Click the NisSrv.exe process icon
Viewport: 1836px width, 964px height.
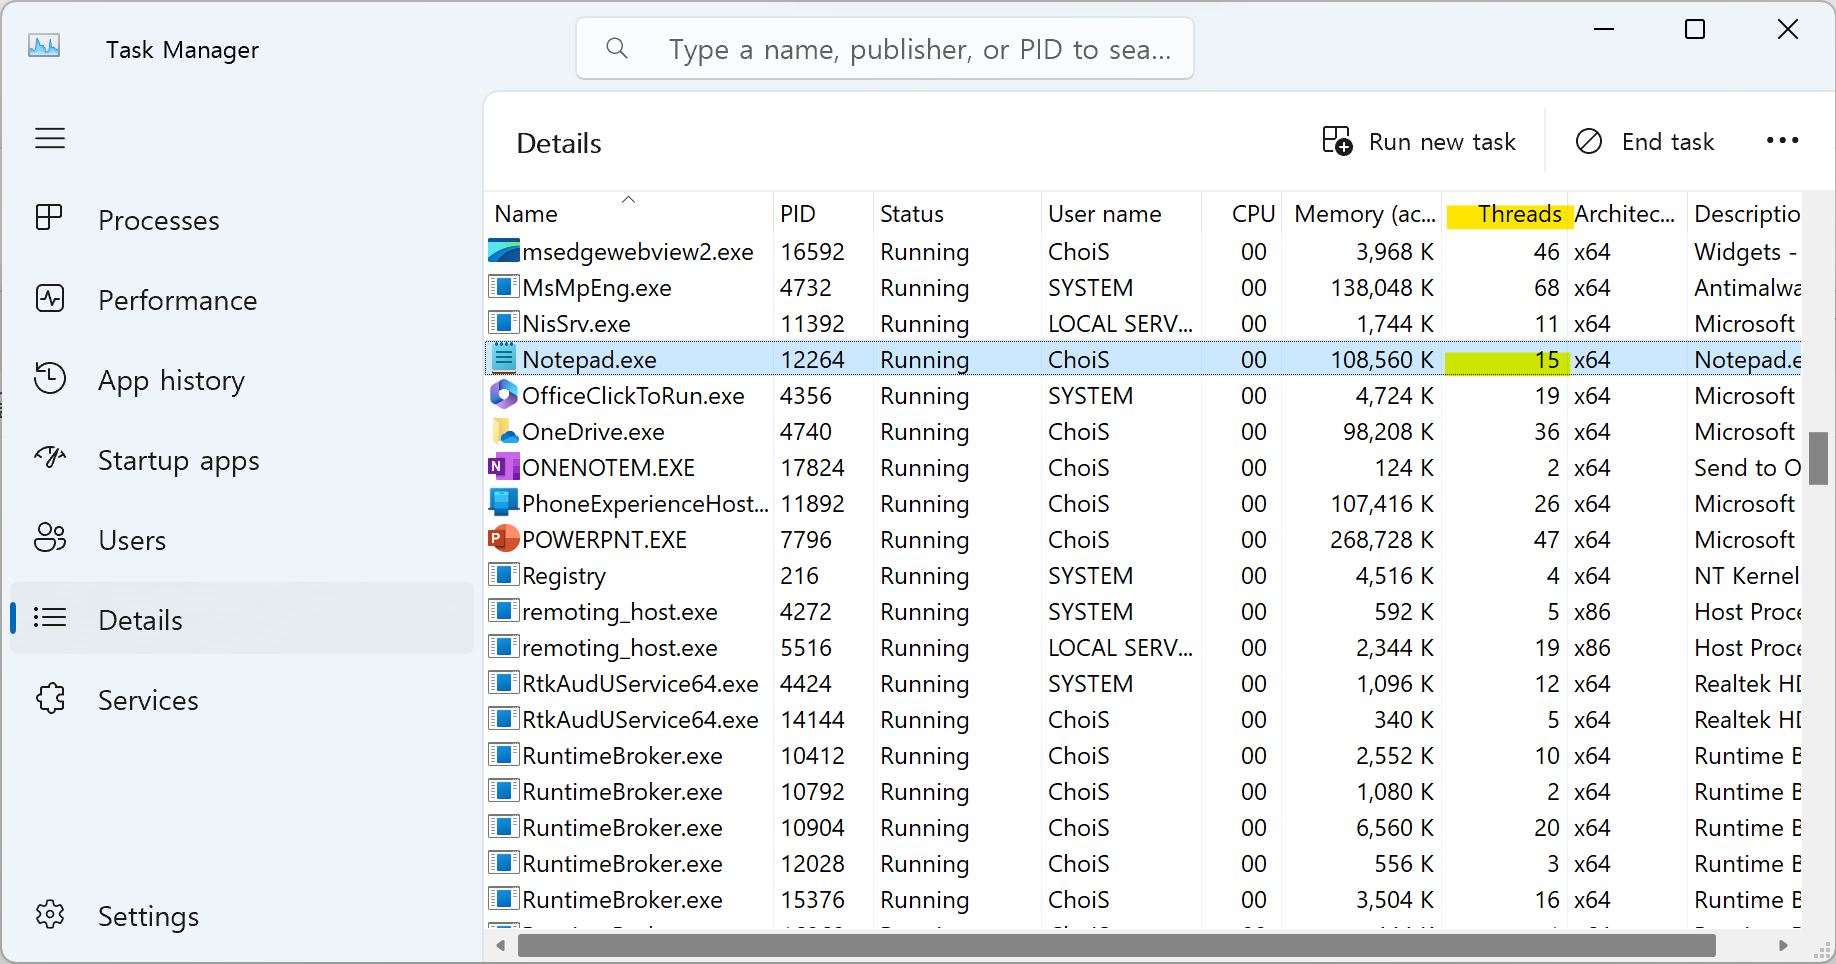(x=503, y=323)
